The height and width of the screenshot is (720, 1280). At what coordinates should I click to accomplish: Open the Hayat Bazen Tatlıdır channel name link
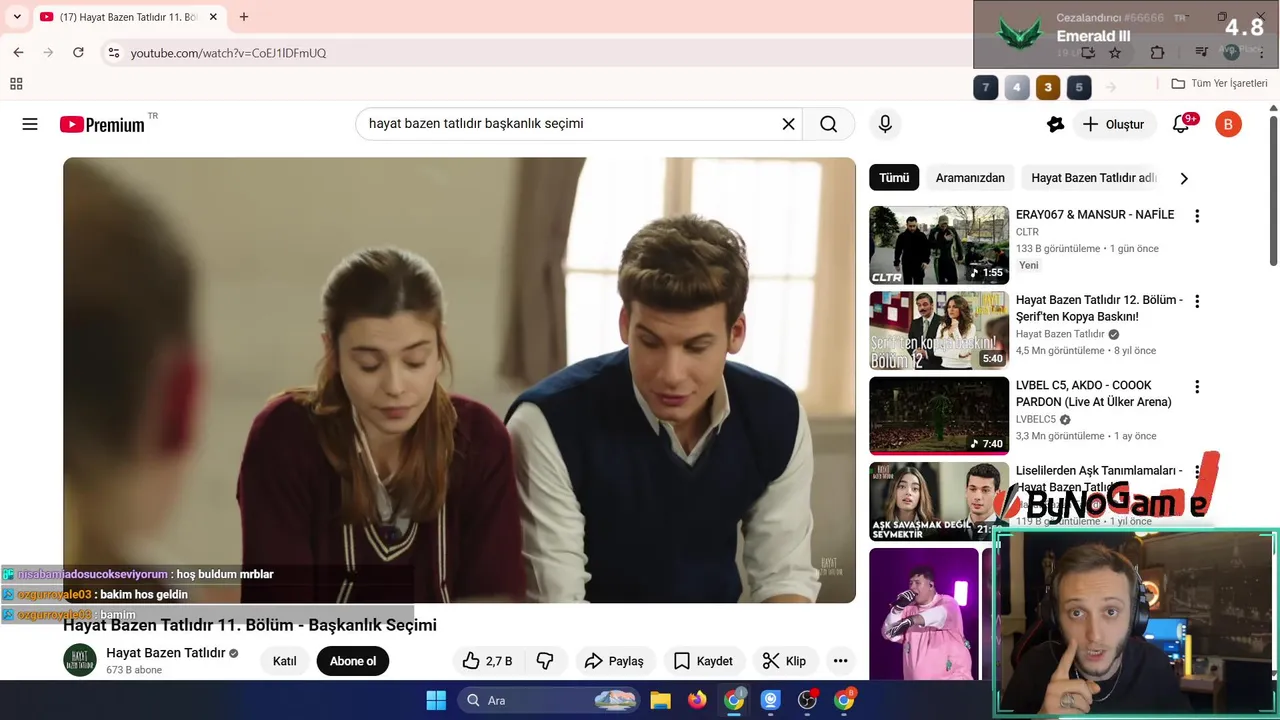(x=166, y=653)
